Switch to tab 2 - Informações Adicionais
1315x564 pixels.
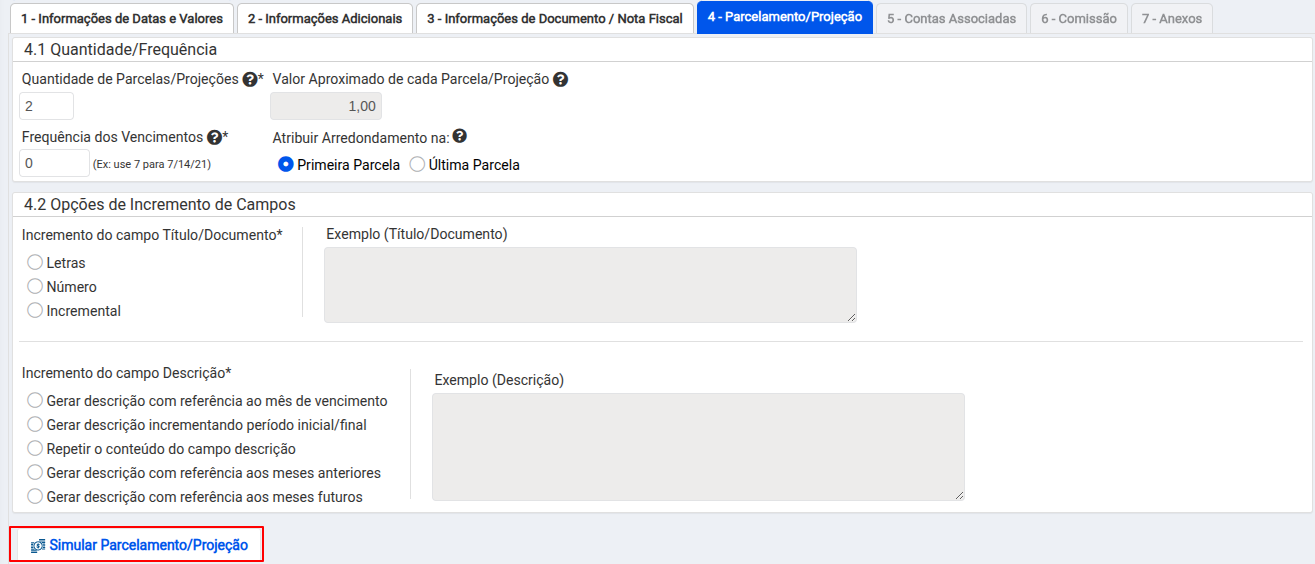pyautogui.click(x=325, y=18)
